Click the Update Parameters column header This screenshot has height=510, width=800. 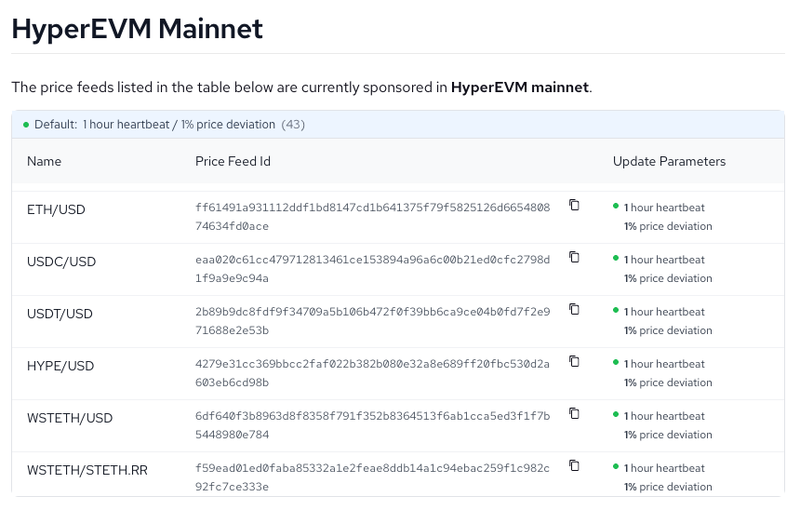[x=669, y=161]
